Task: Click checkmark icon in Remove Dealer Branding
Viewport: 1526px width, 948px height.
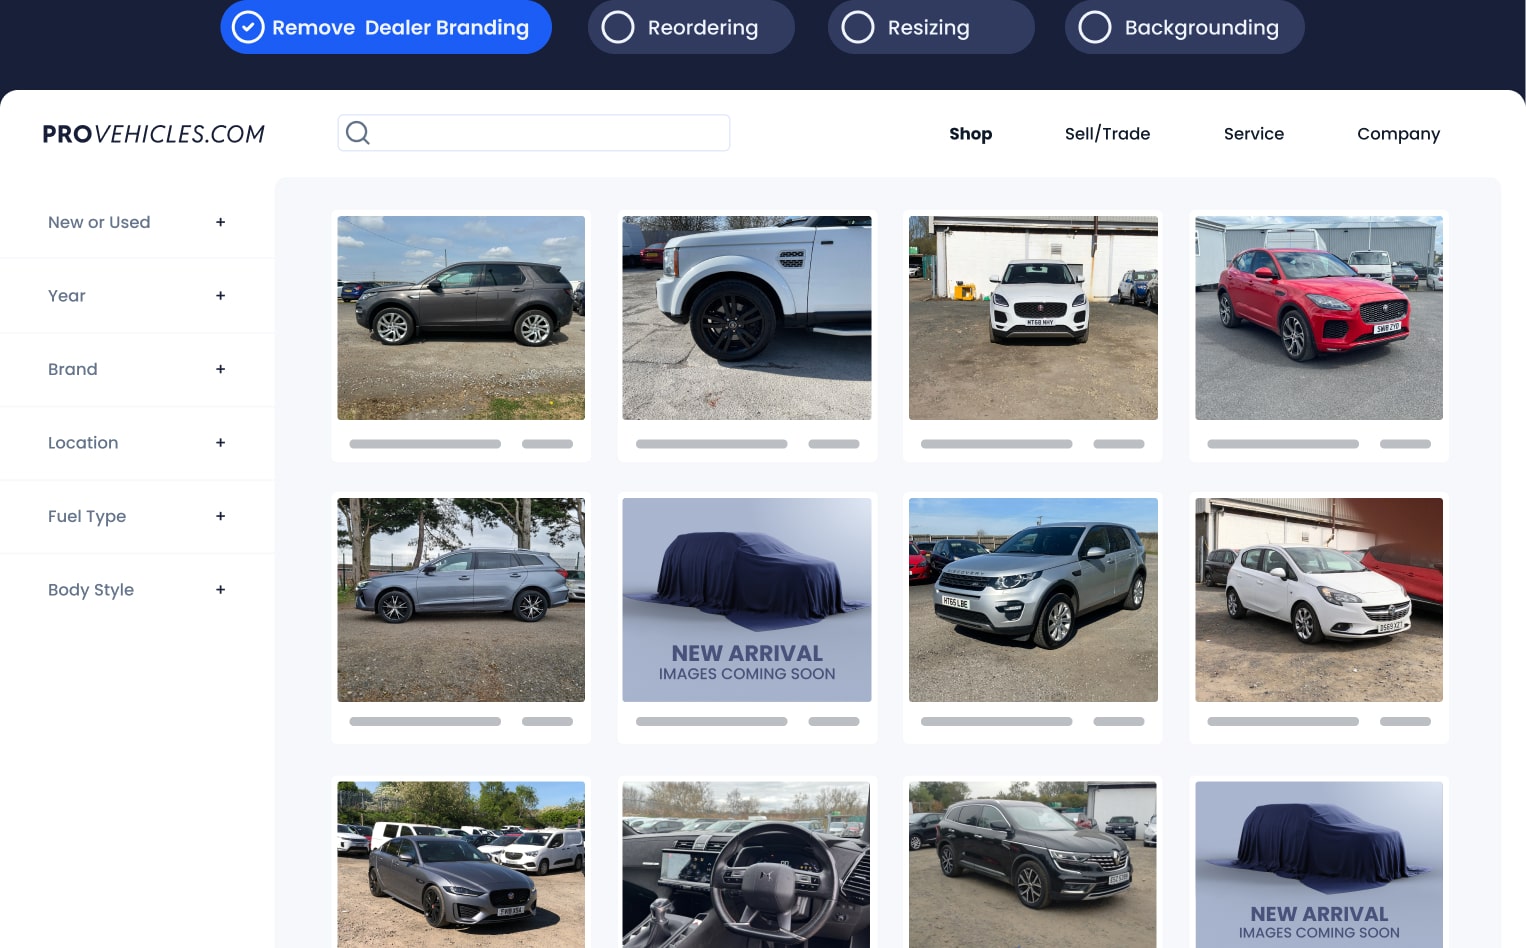Action: coord(248,27)
